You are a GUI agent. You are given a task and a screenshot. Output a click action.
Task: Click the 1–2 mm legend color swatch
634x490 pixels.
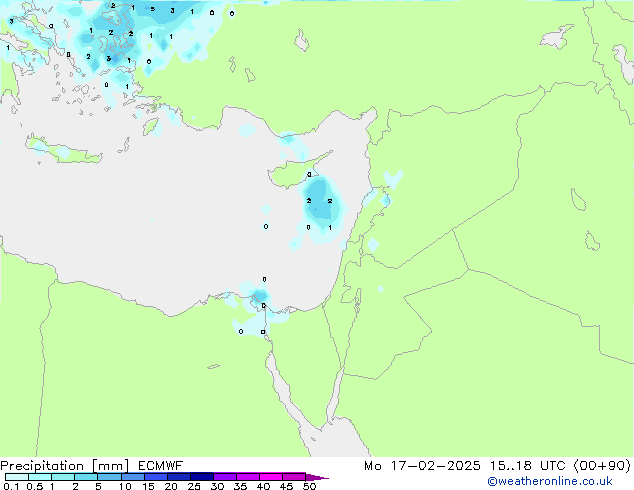tap(63, 477)
